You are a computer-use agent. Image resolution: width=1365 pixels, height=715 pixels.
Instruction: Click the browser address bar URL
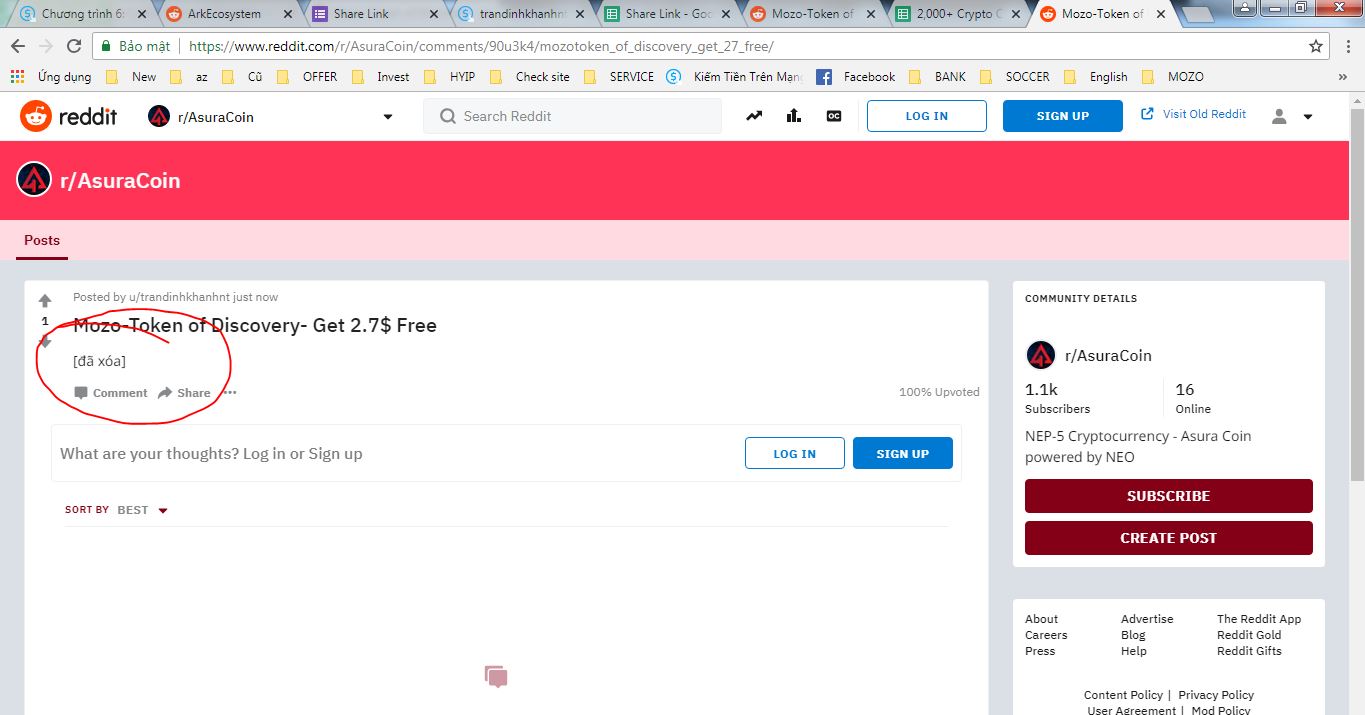481,46
